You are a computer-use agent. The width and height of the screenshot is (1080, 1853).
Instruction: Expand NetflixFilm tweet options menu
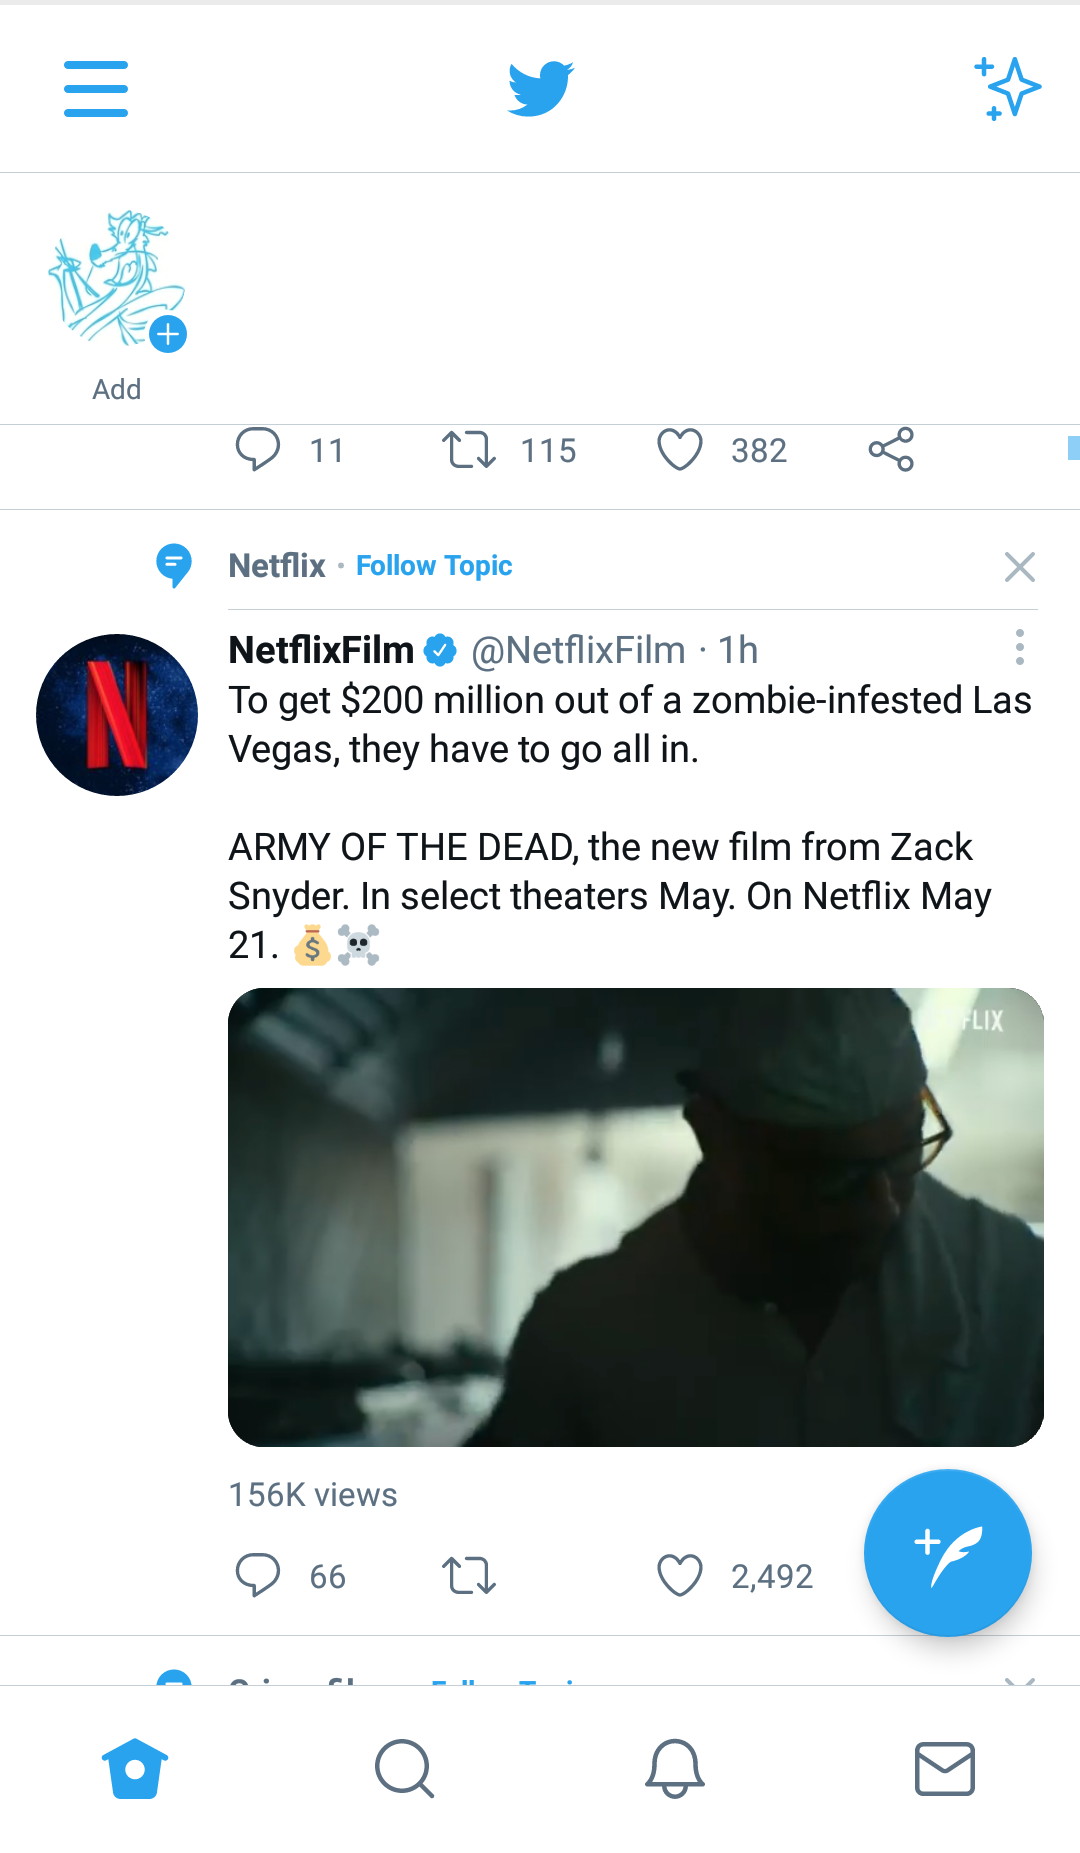tap(1019, 648)
